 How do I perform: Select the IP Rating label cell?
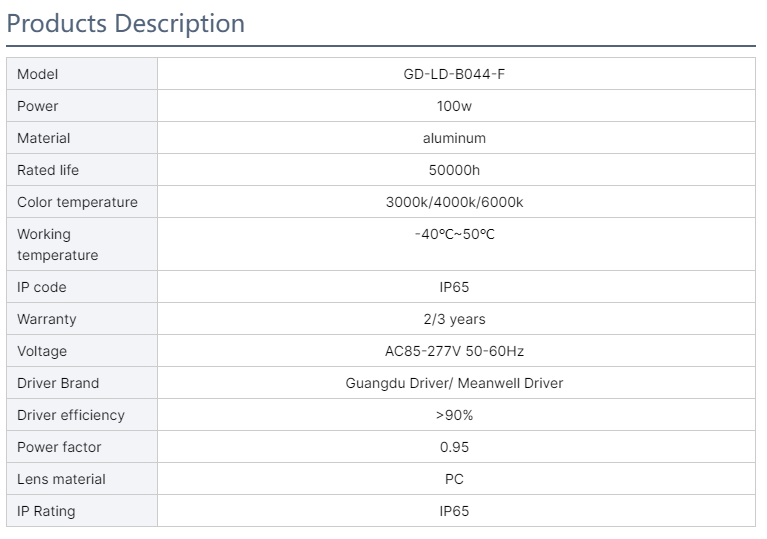click(x=82, y=511)
